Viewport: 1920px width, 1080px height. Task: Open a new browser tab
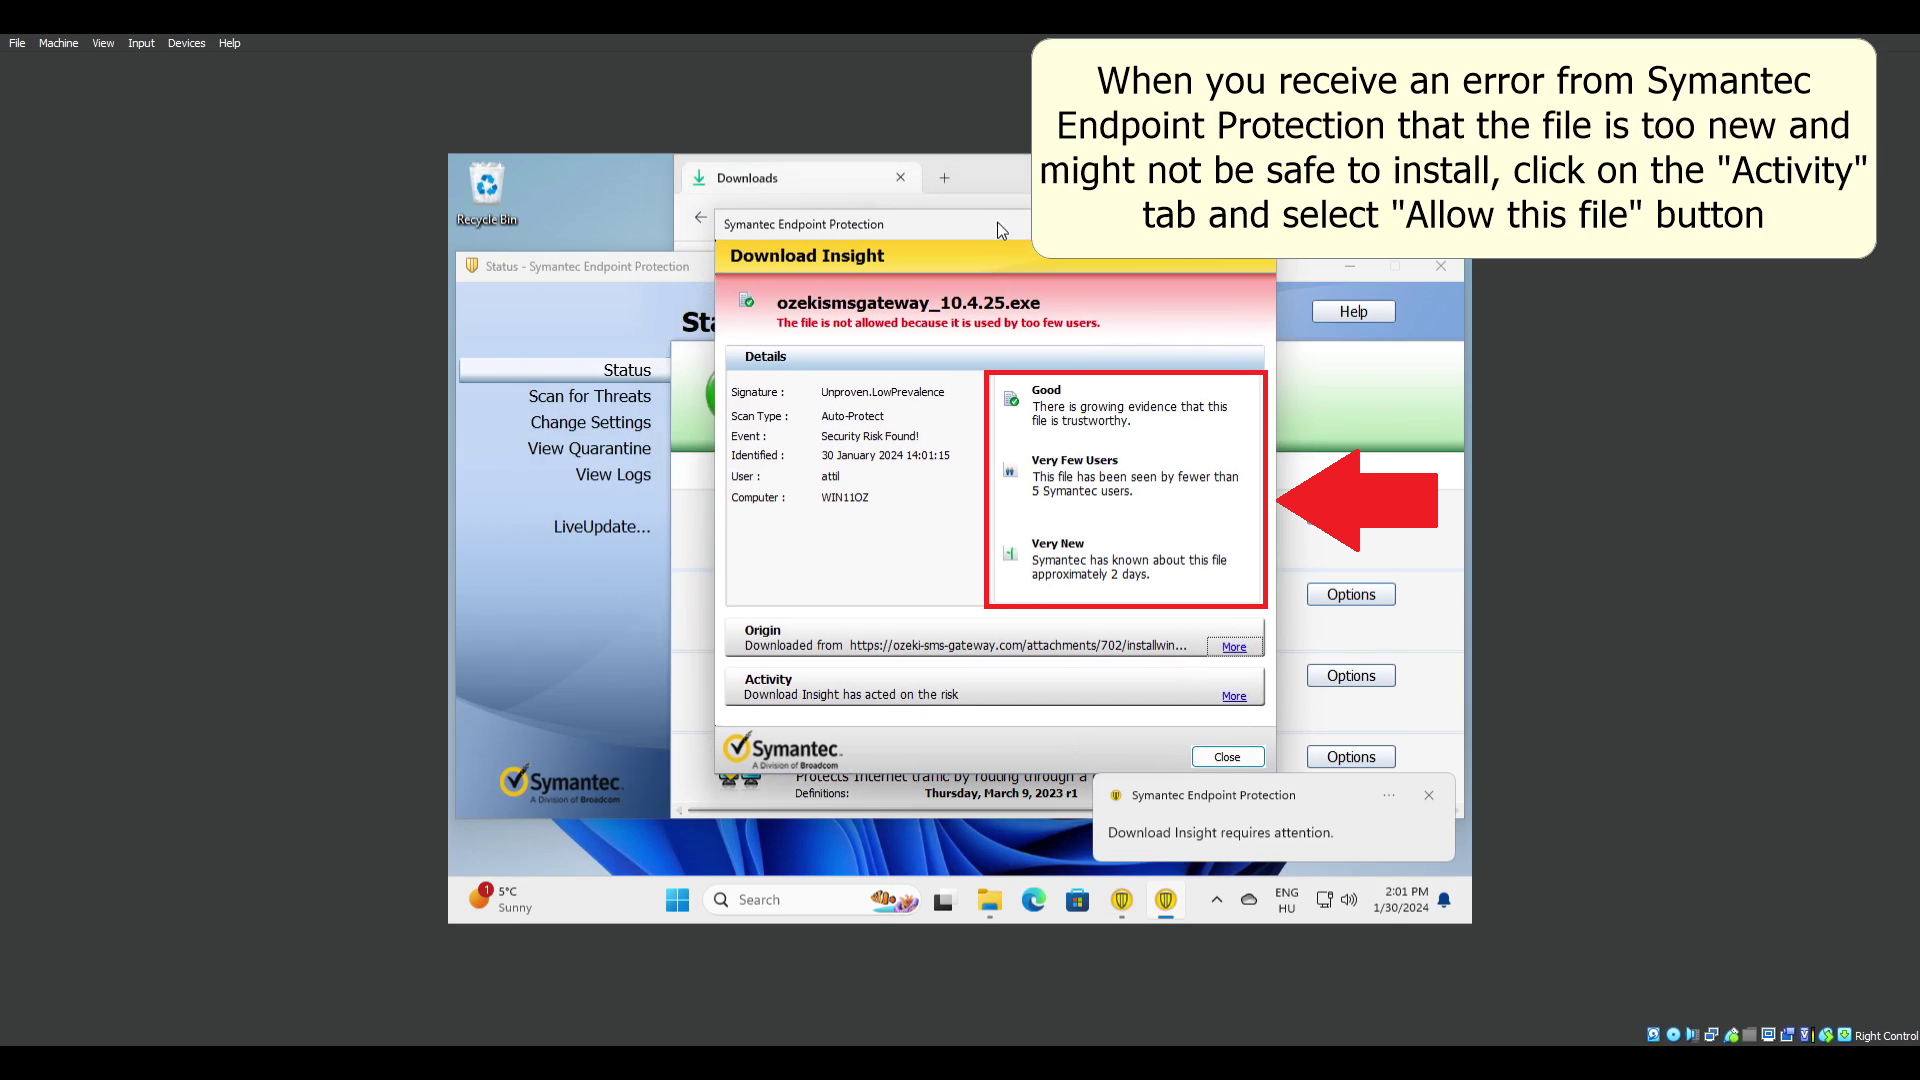click(x=944, y=178)
